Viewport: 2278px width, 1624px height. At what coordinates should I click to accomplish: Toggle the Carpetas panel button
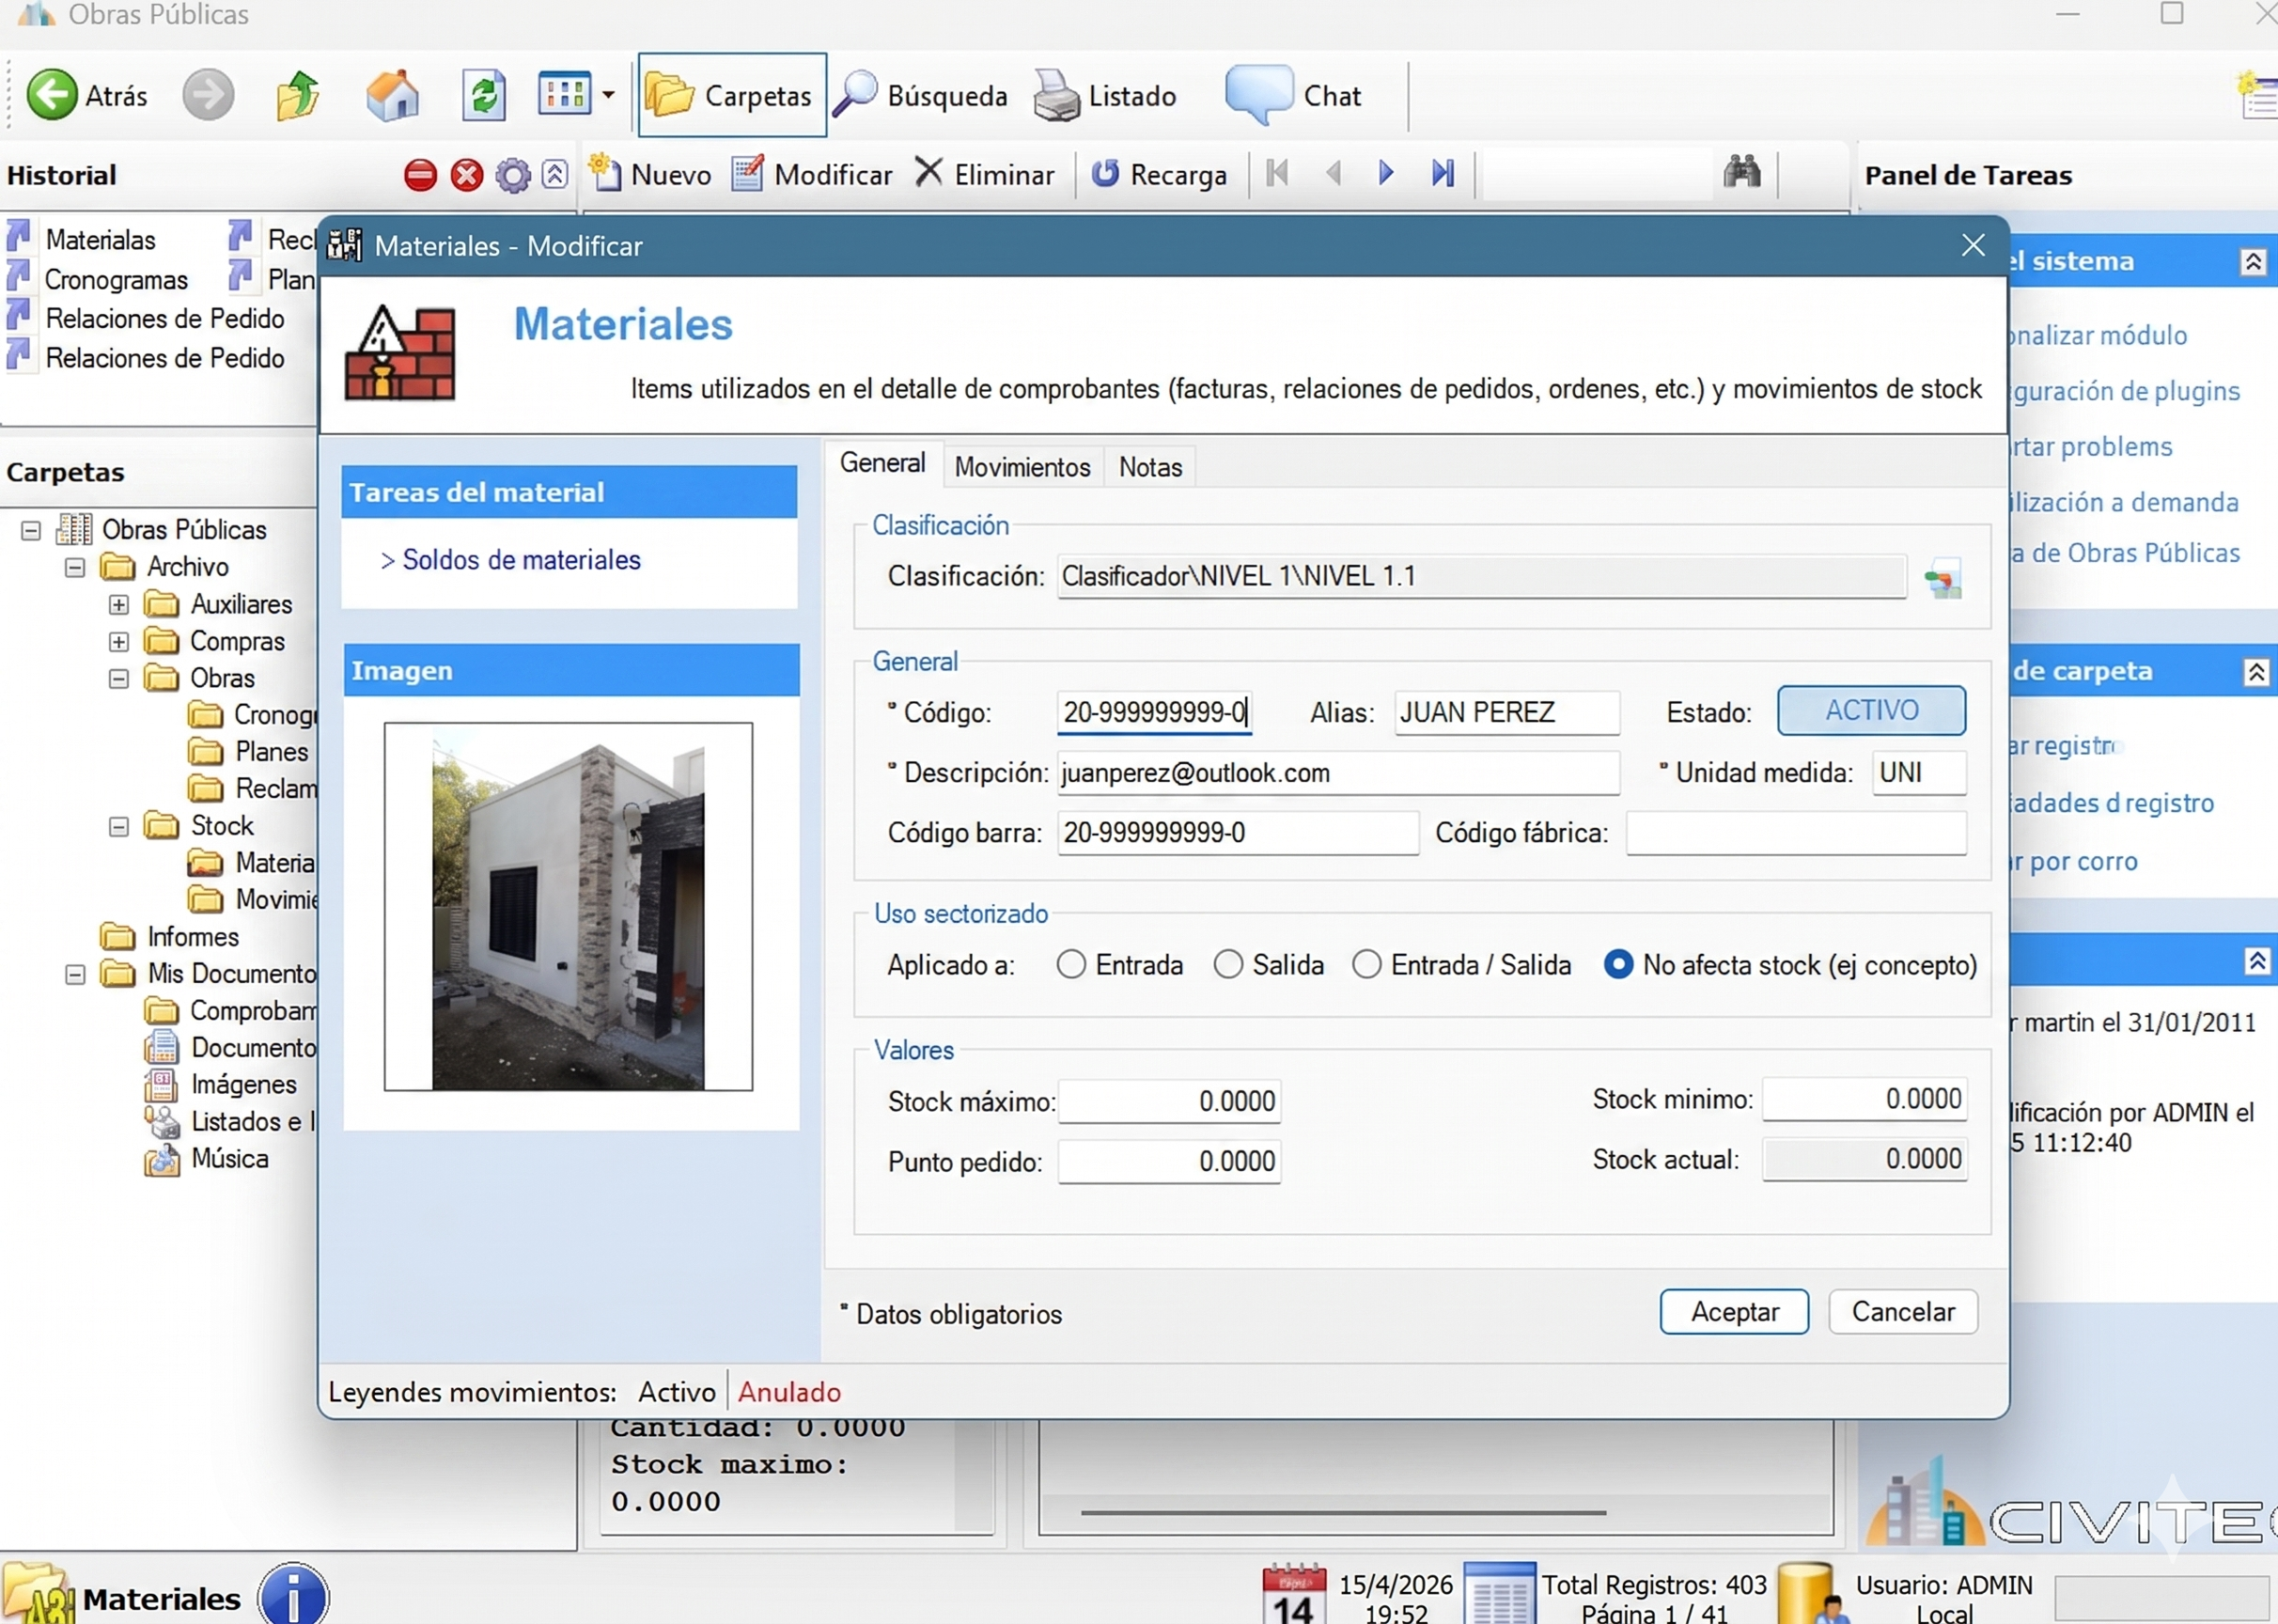[x=732, y=95]
